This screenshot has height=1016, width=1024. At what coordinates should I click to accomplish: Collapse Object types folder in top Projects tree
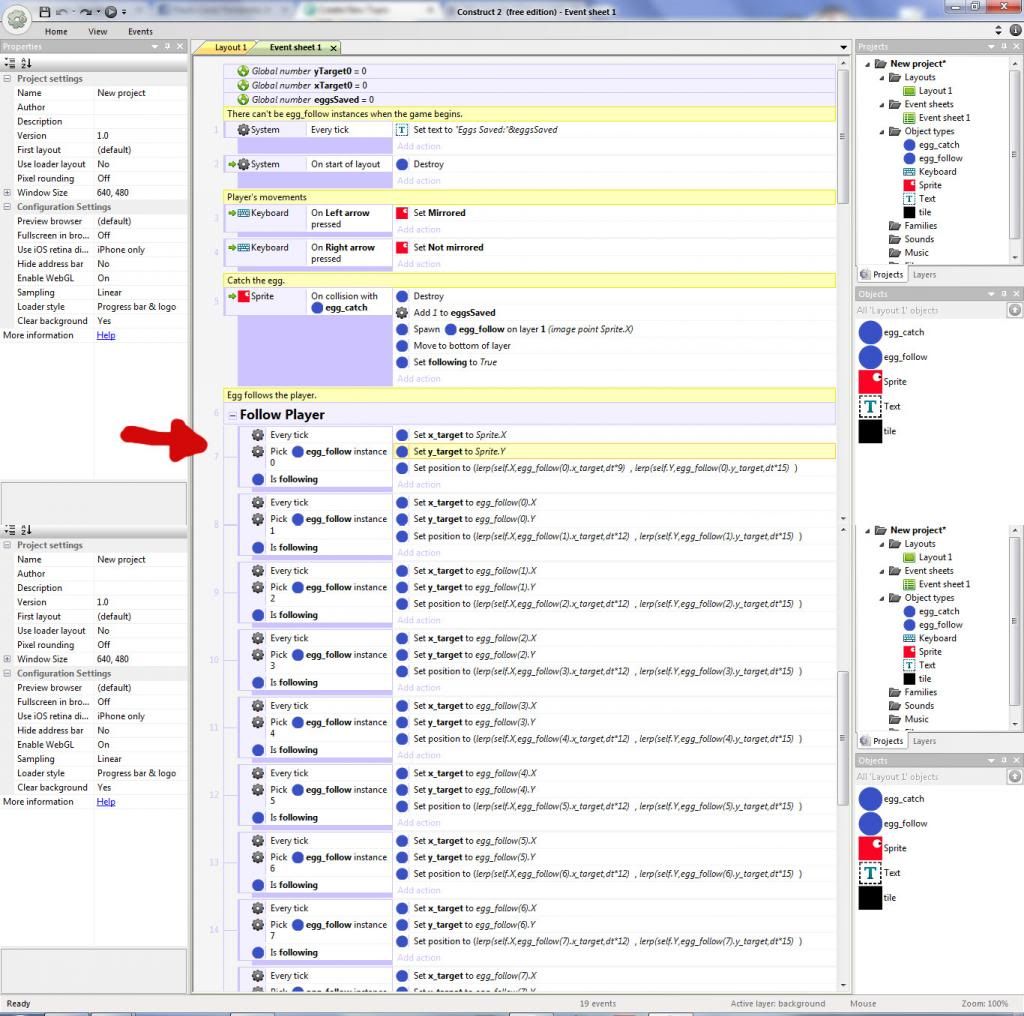(882, 131)
